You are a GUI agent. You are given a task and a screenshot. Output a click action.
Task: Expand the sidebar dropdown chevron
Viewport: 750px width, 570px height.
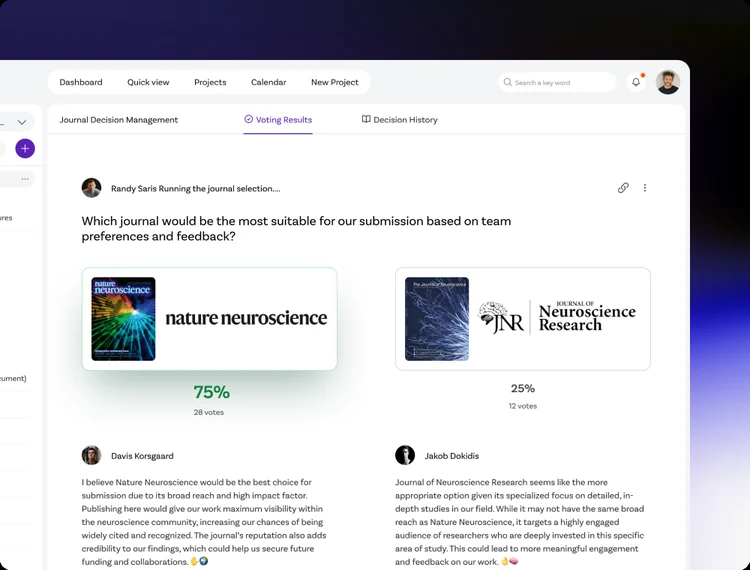point(22,122)
